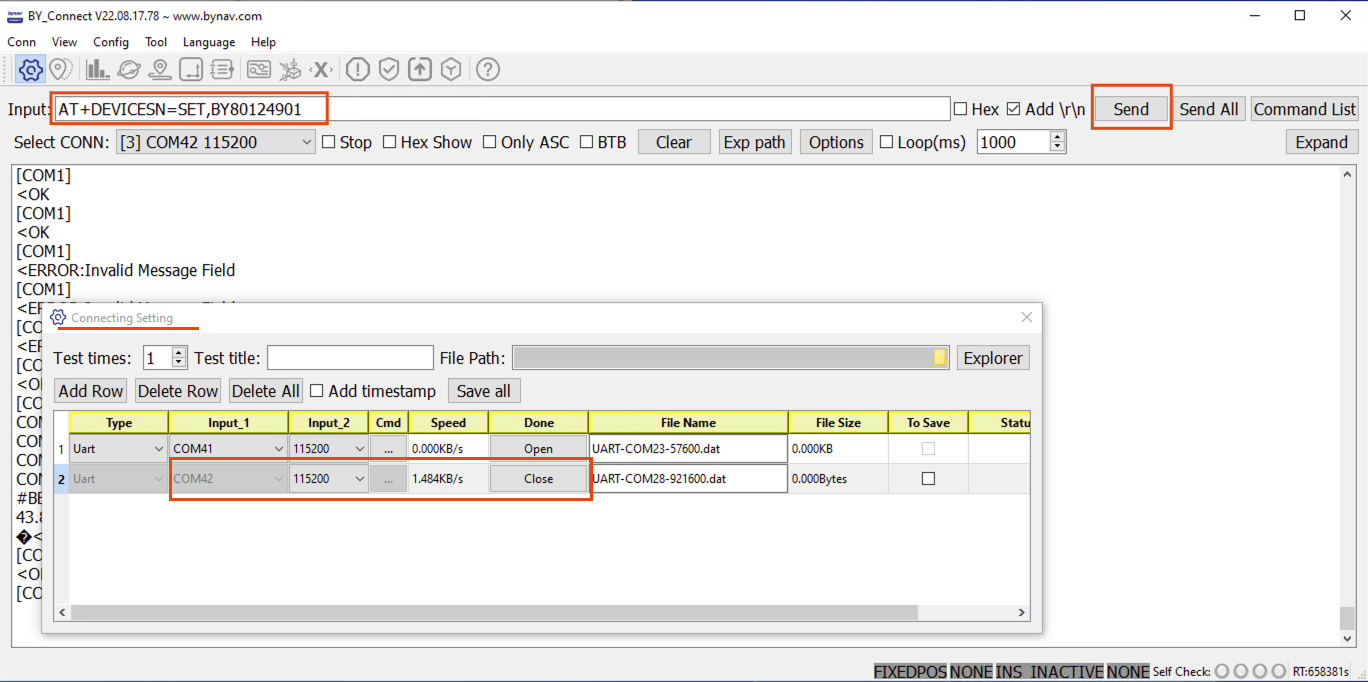Click the X toolbar icon

(321, 69)
